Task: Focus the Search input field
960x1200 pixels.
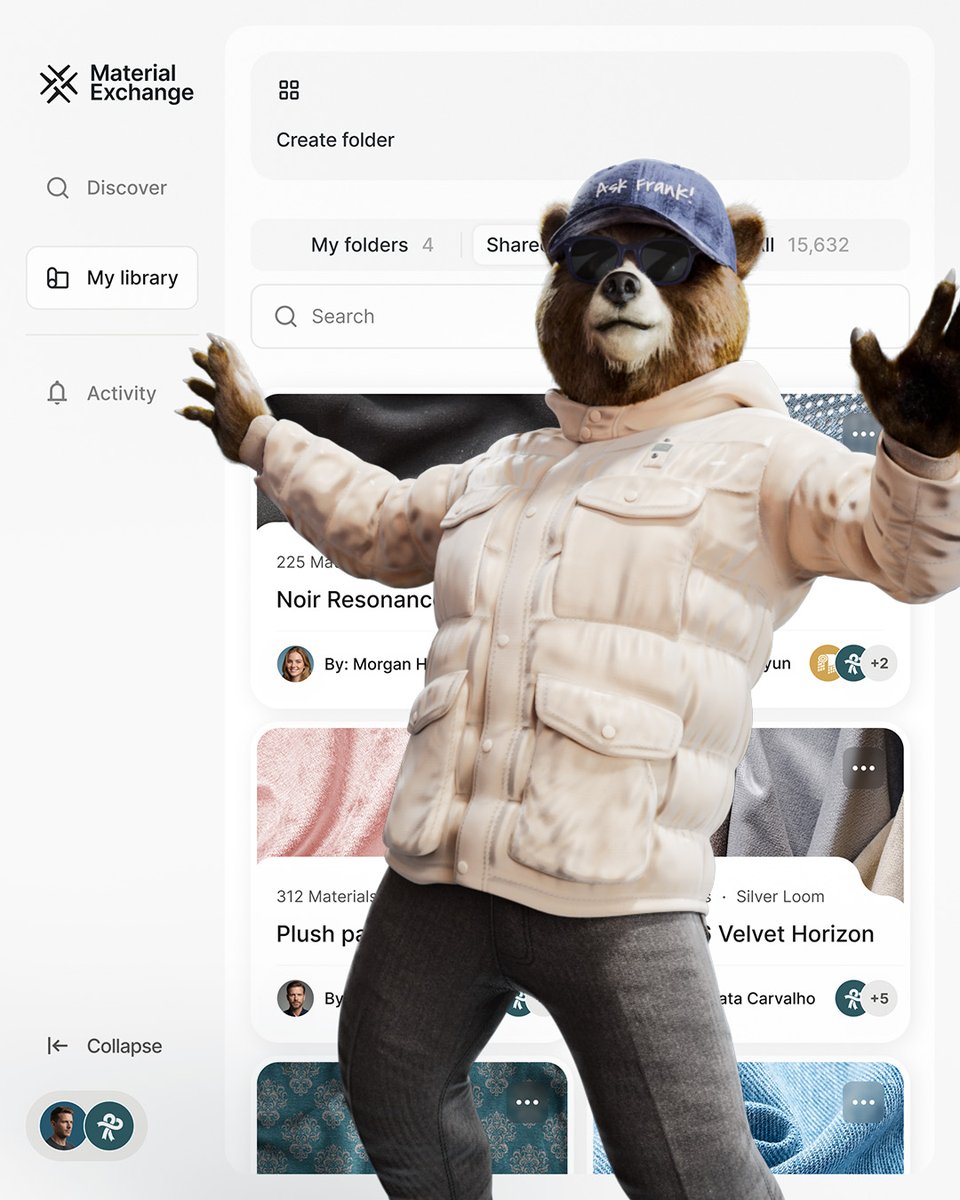Action: tap(580, 316)
